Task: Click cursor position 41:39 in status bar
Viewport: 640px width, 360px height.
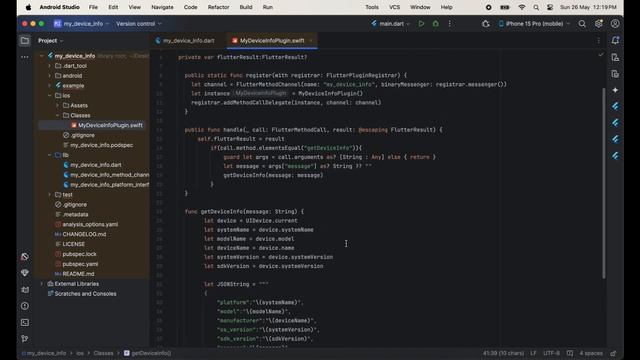Action: [503, 353]
